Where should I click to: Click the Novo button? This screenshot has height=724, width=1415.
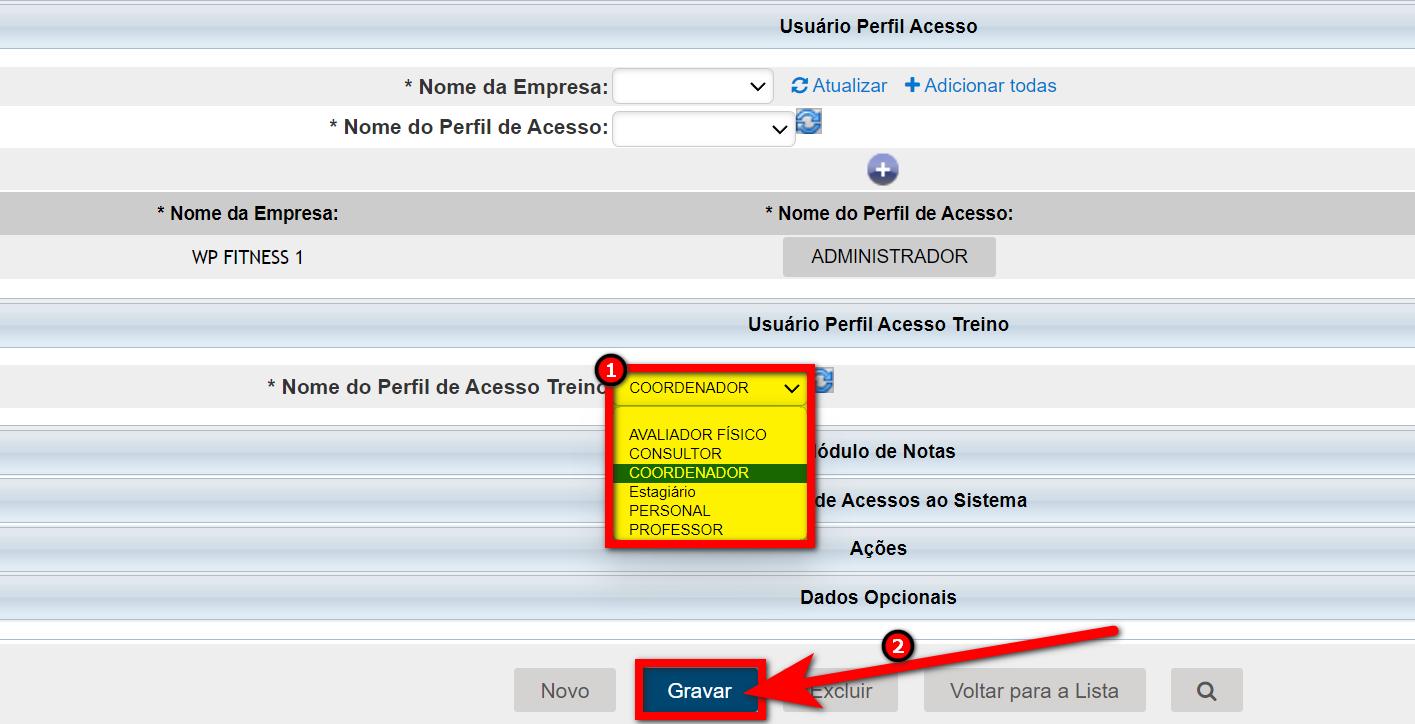coord(564,690)
